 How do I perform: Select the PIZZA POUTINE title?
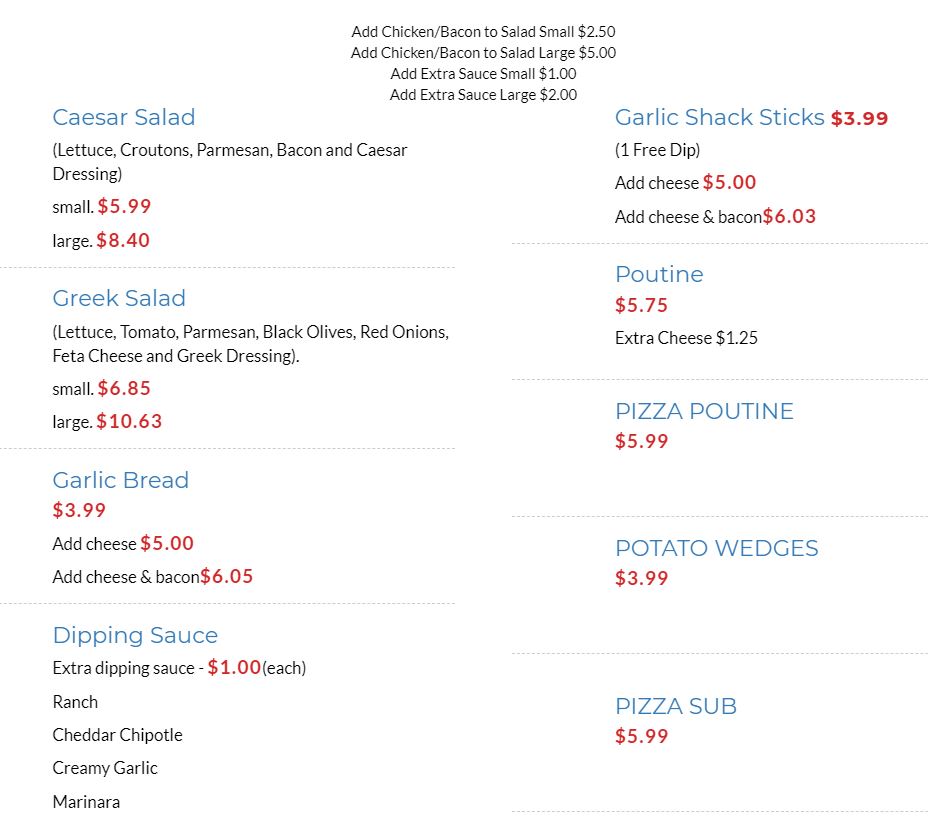tap(704, 411)
